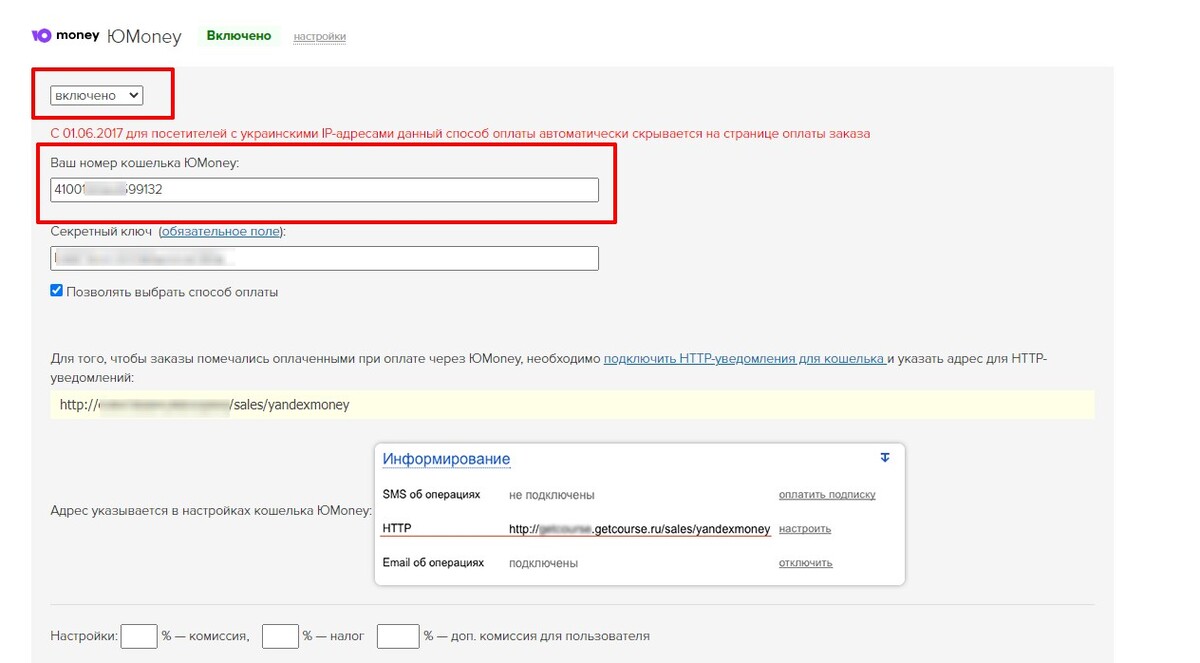Click the обязательное поле link
The height and width of the screenshot is (663, 1200).
point(221,232)
